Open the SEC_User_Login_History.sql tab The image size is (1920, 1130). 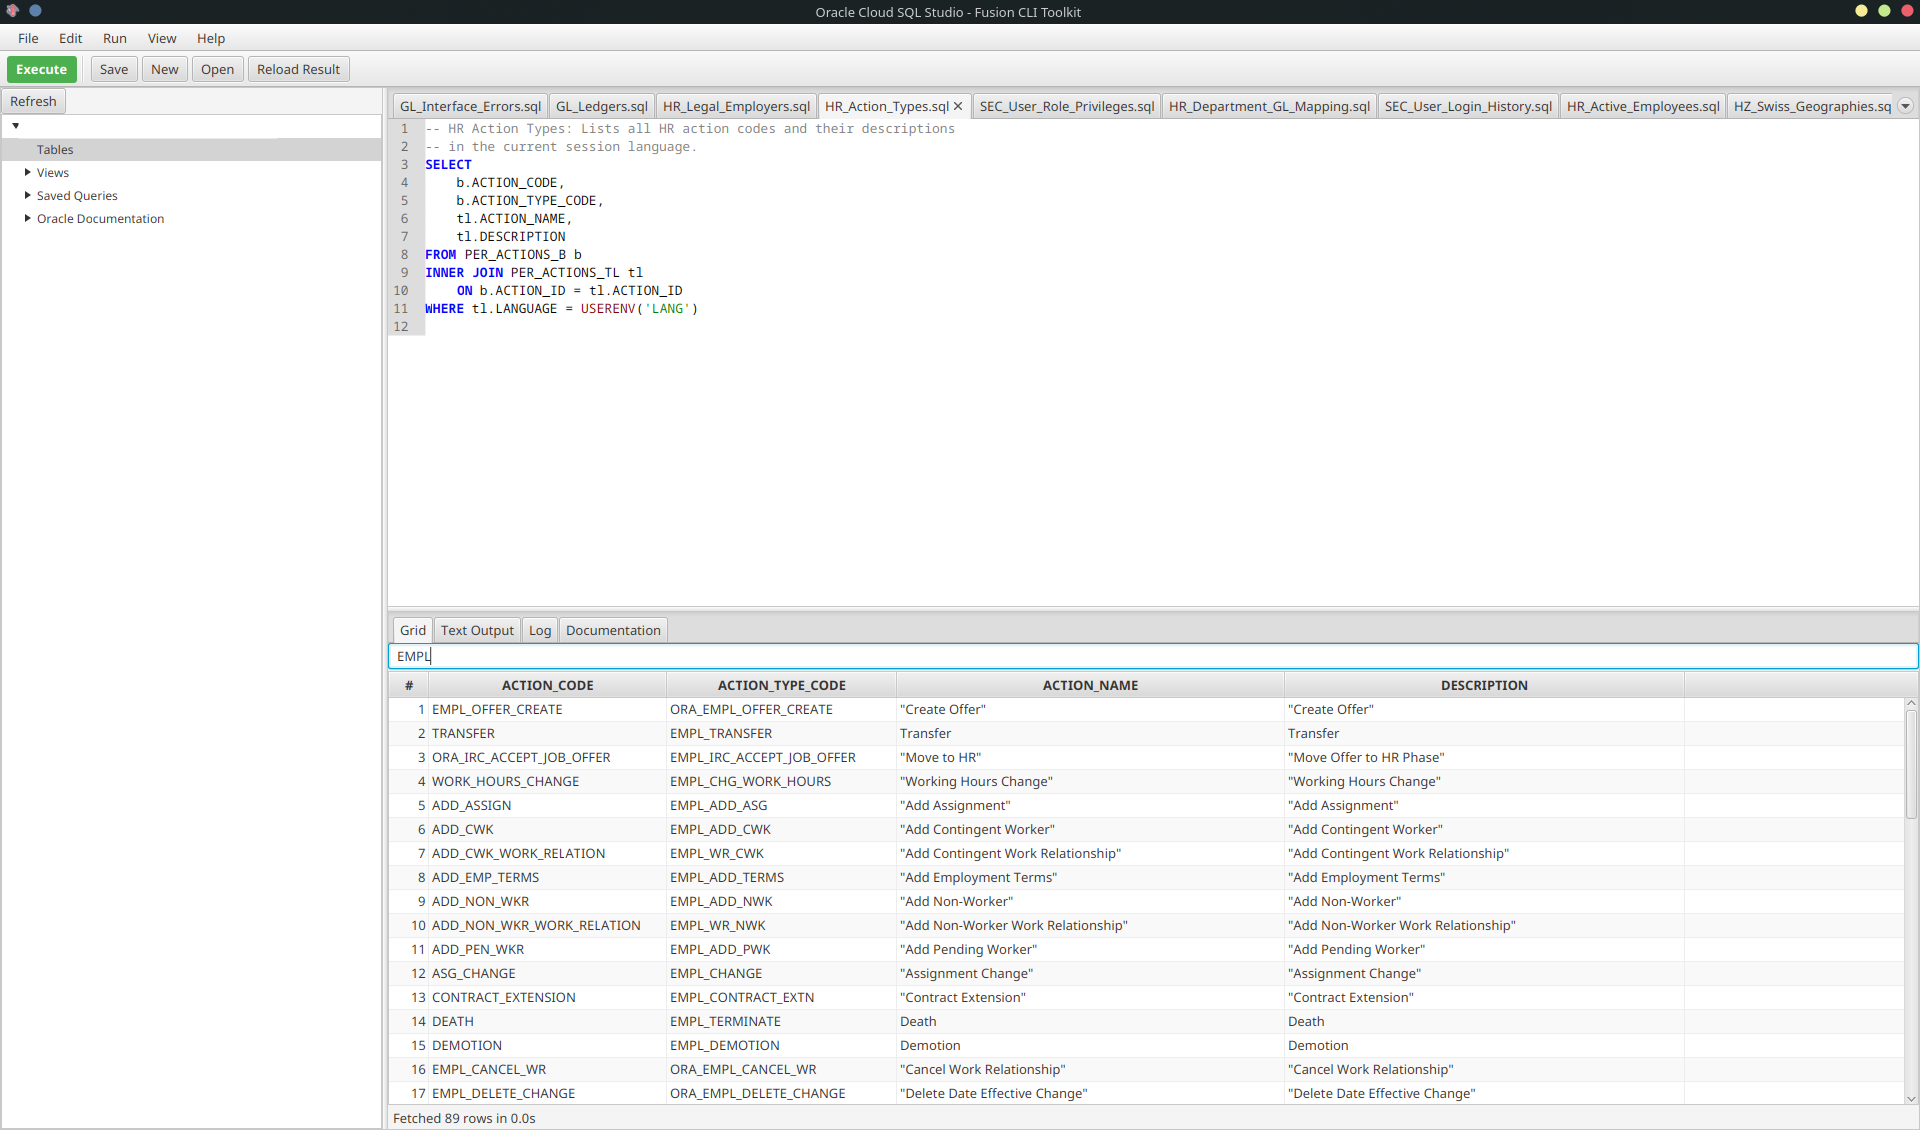coord(1467,106)
